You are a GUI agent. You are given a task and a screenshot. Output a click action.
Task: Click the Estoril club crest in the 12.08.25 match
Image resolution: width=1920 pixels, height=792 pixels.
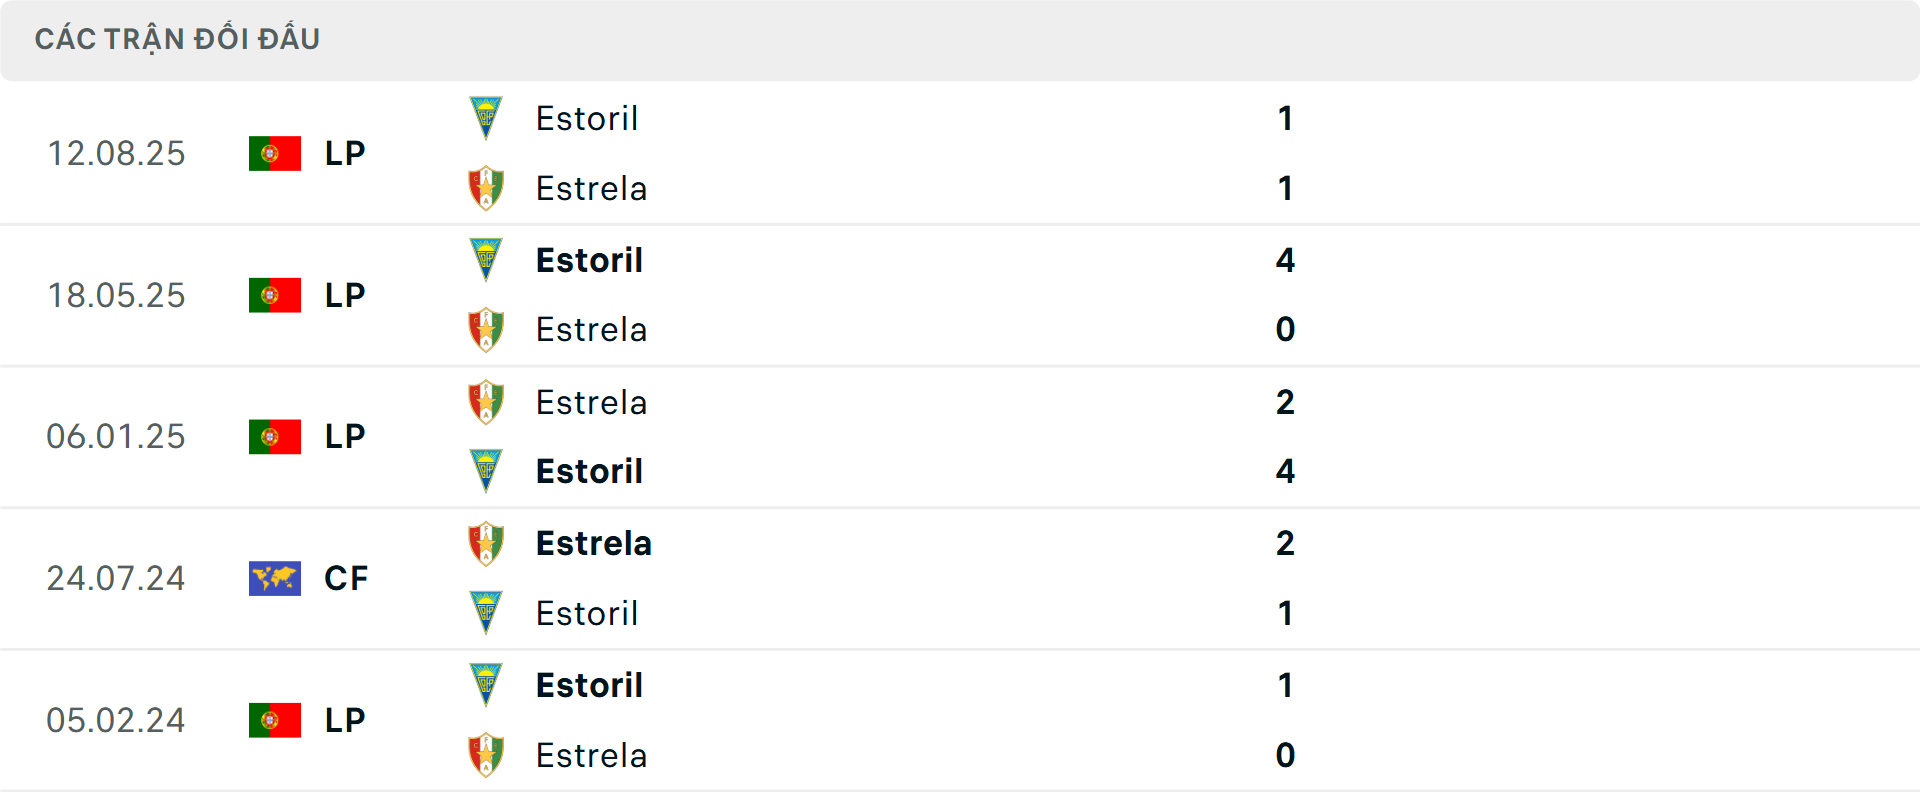coord(486,117)
